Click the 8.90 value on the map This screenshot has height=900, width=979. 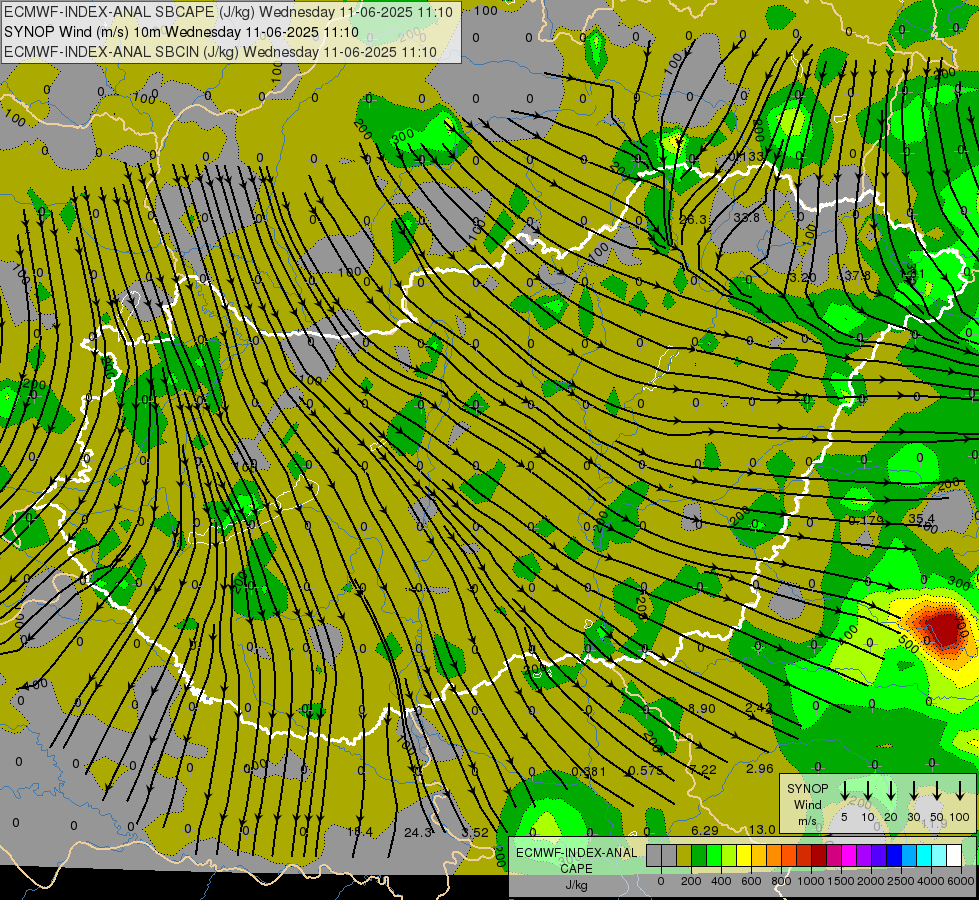pyautogui.click(x=702, y=708)
